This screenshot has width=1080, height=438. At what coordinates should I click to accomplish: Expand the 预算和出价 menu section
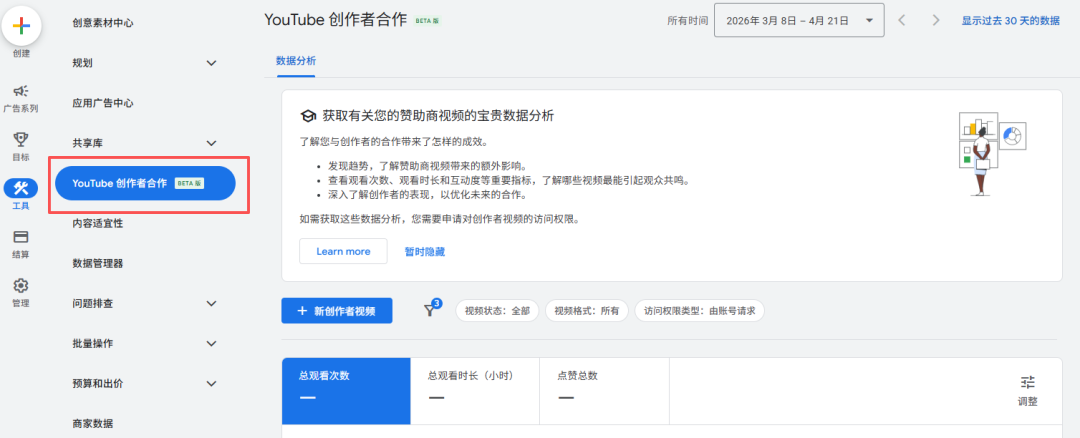click(211, 384)
